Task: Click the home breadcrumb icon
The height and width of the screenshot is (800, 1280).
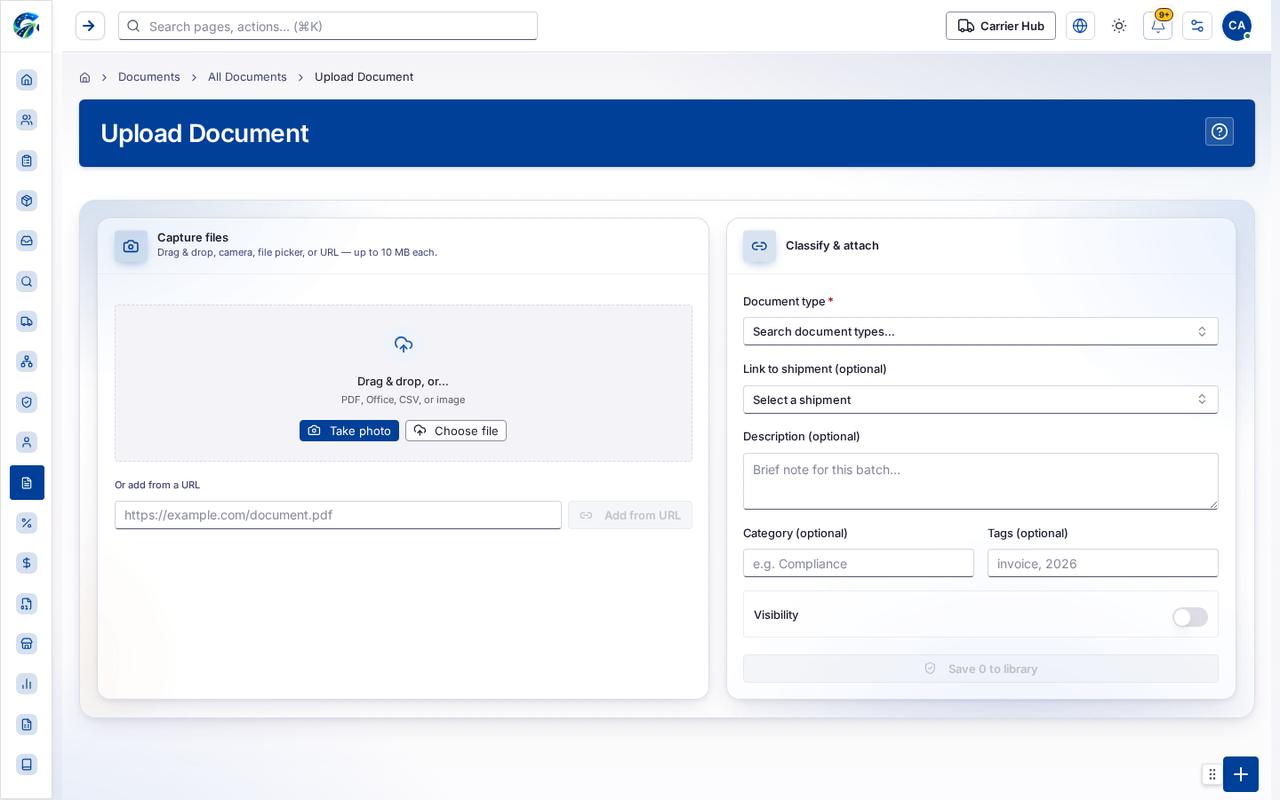Action: pos(85,77)
